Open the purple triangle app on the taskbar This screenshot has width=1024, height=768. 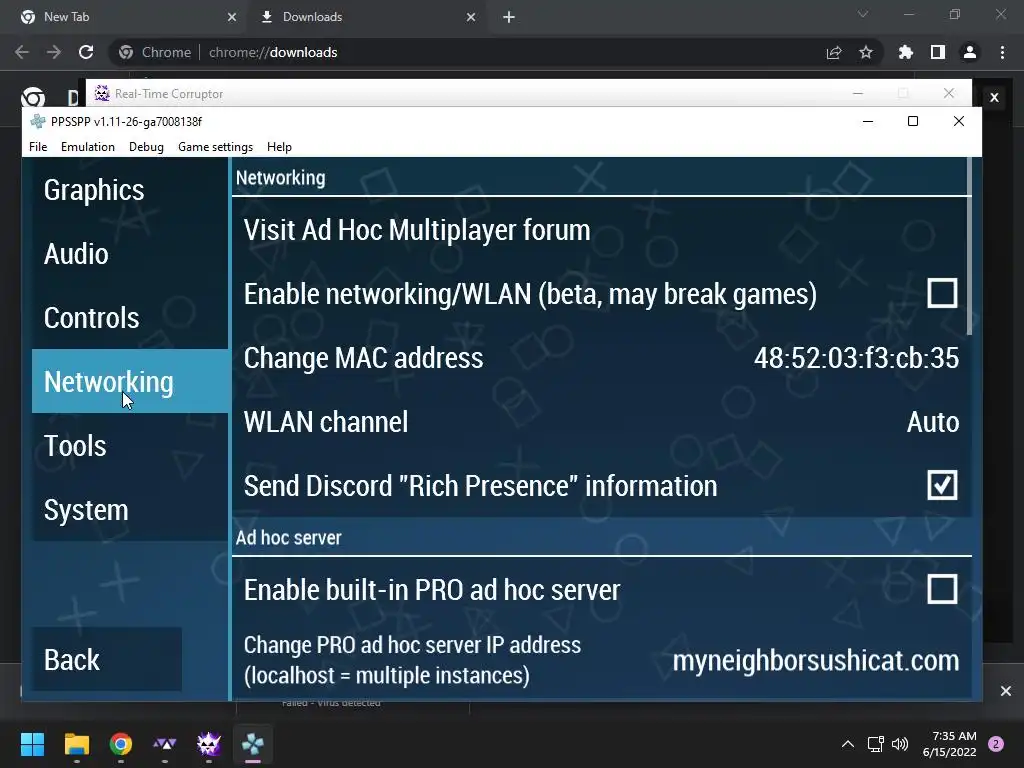165,744
